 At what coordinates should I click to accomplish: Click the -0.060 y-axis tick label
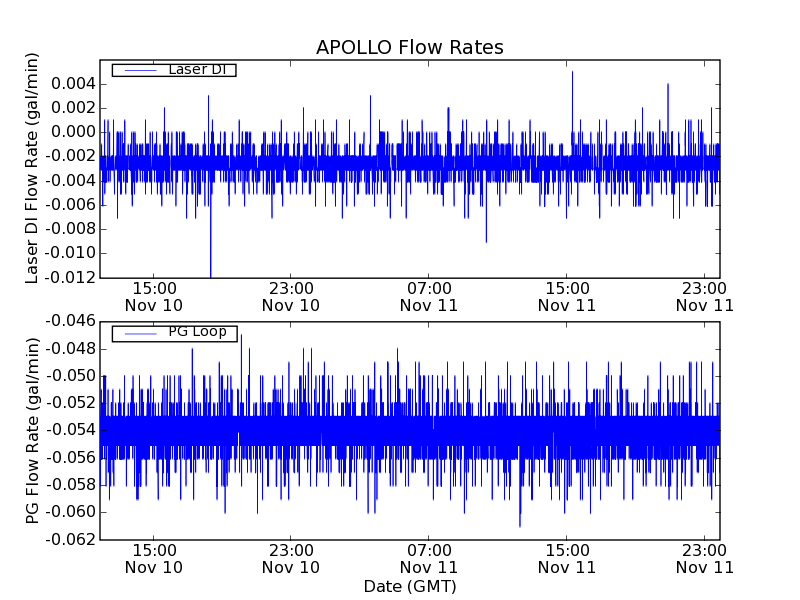70,512
